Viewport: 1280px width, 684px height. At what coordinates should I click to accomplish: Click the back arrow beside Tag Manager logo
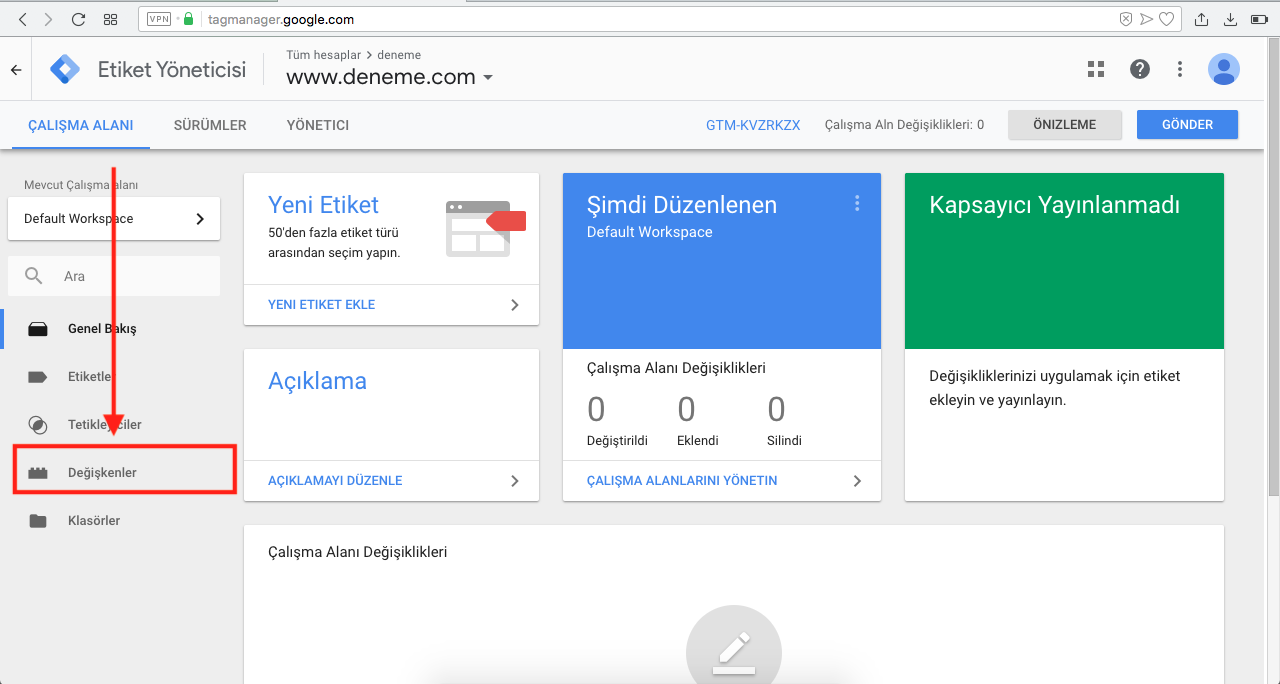tap(15, 70)
